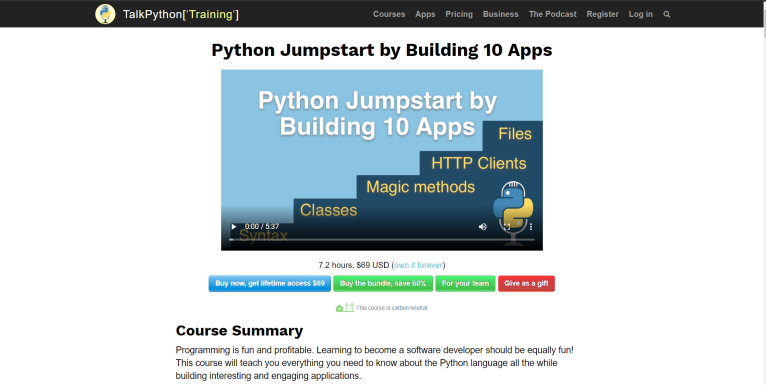Image resolution: width=766 pixels, height=385 pixels.
Task: Open the 'carbon neutral' link
Action: (409, 308)
